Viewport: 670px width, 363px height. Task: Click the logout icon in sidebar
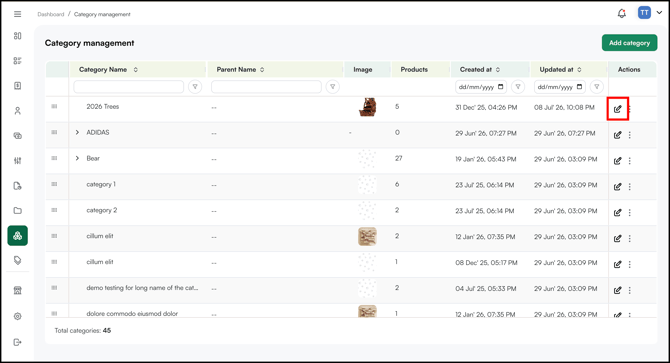pos(18,342)
